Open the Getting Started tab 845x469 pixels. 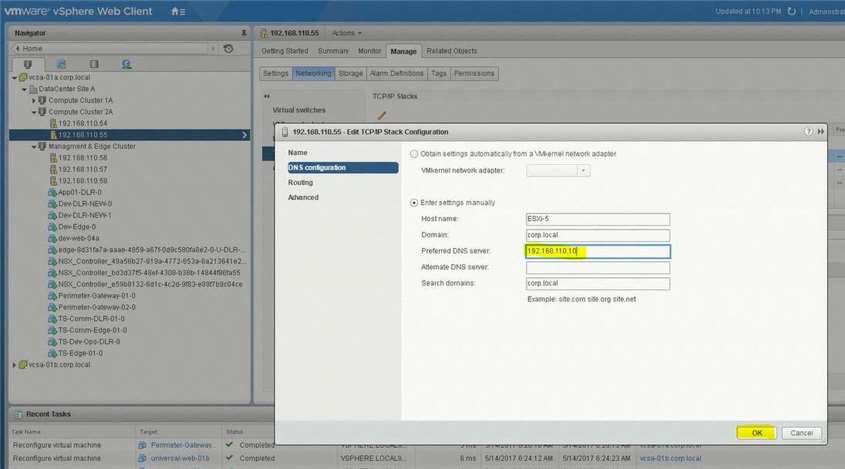click(285, 51)
